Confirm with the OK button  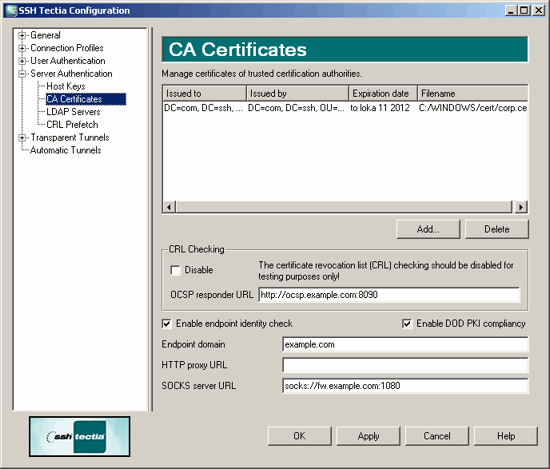click(x=300, y=436)
